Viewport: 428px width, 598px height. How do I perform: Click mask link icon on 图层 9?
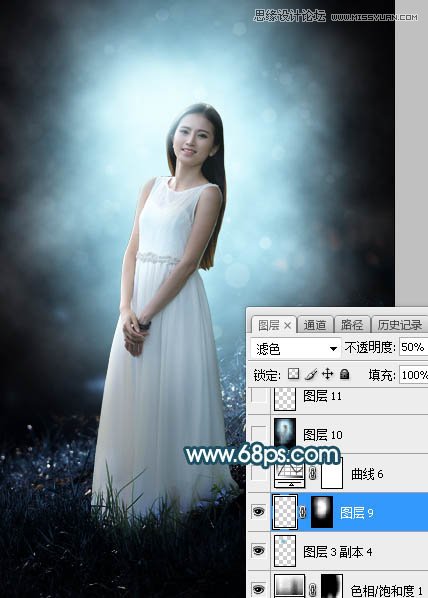(x=303, y=513)
